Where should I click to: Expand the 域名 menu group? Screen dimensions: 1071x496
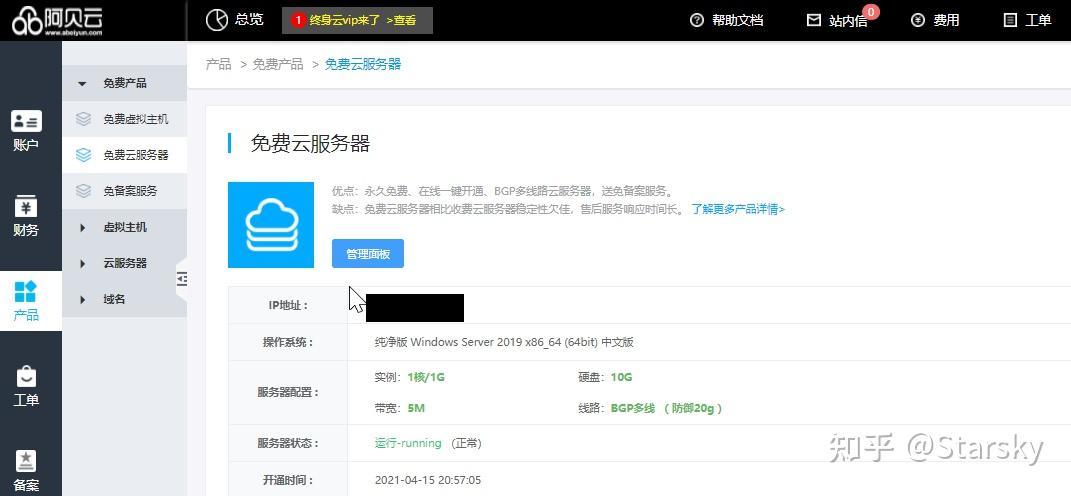click(x=124, y=299)
